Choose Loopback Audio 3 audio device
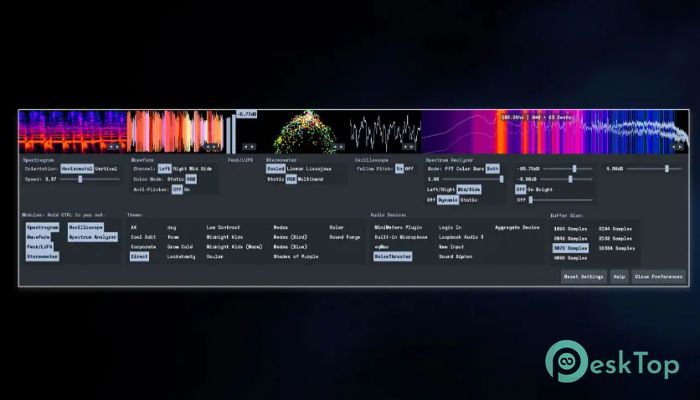Screen dimensions: 700x400 tap(461, 238)
